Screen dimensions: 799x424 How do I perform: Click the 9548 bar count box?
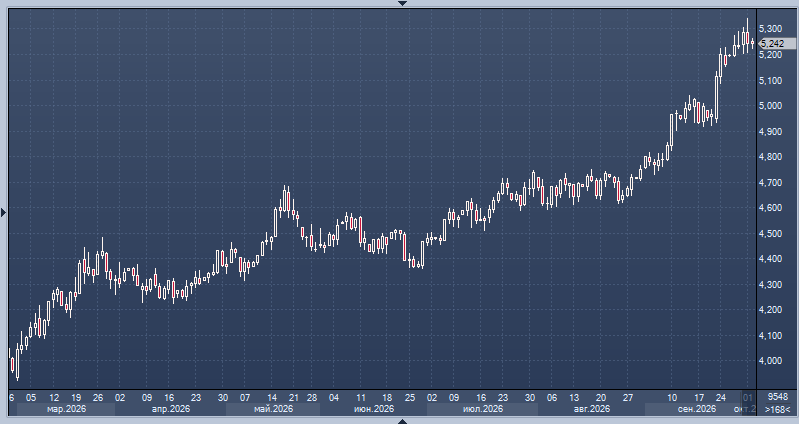778,397
